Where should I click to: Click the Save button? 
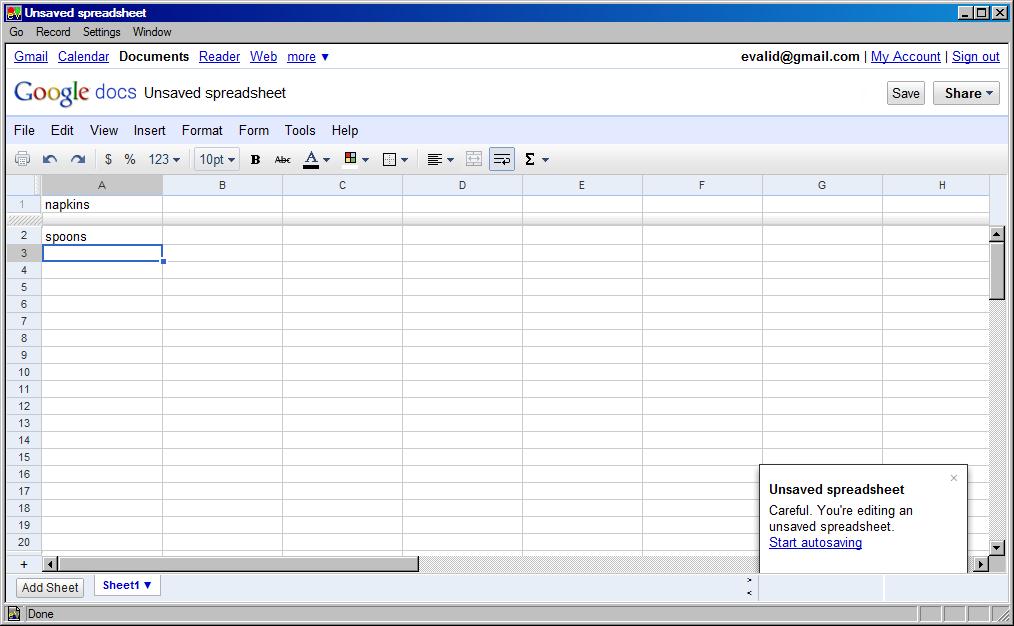coord(905,93)
